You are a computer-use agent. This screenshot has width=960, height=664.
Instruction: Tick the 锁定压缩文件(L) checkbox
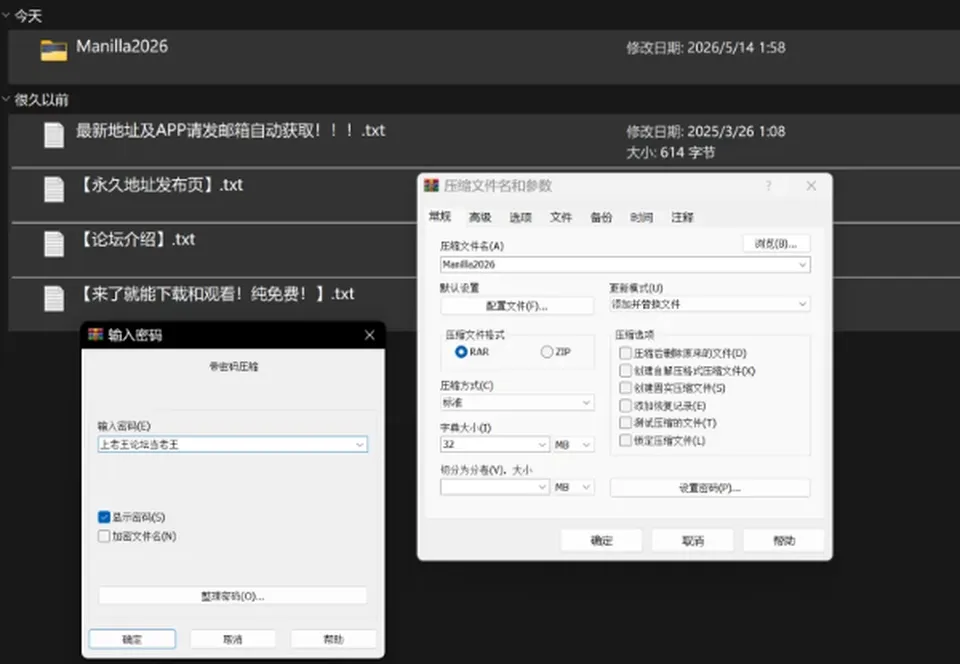pos(625,441)
